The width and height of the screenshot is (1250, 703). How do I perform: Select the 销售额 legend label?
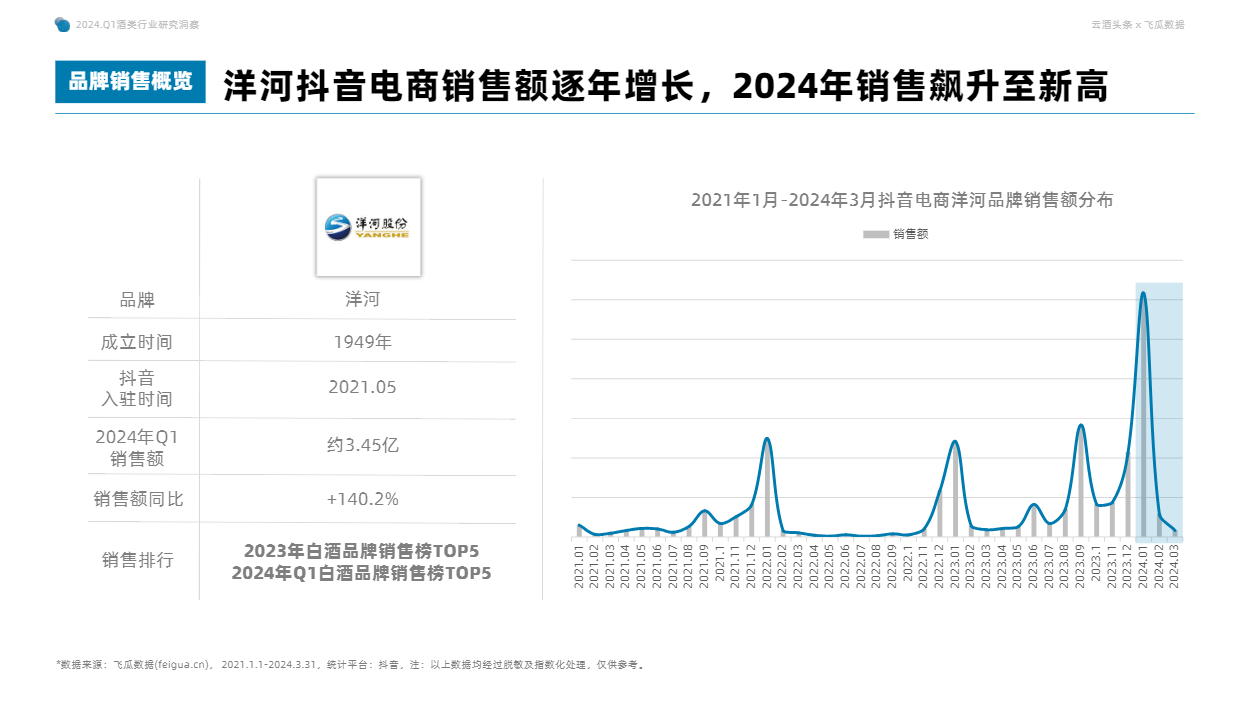(x=910, y=234)
